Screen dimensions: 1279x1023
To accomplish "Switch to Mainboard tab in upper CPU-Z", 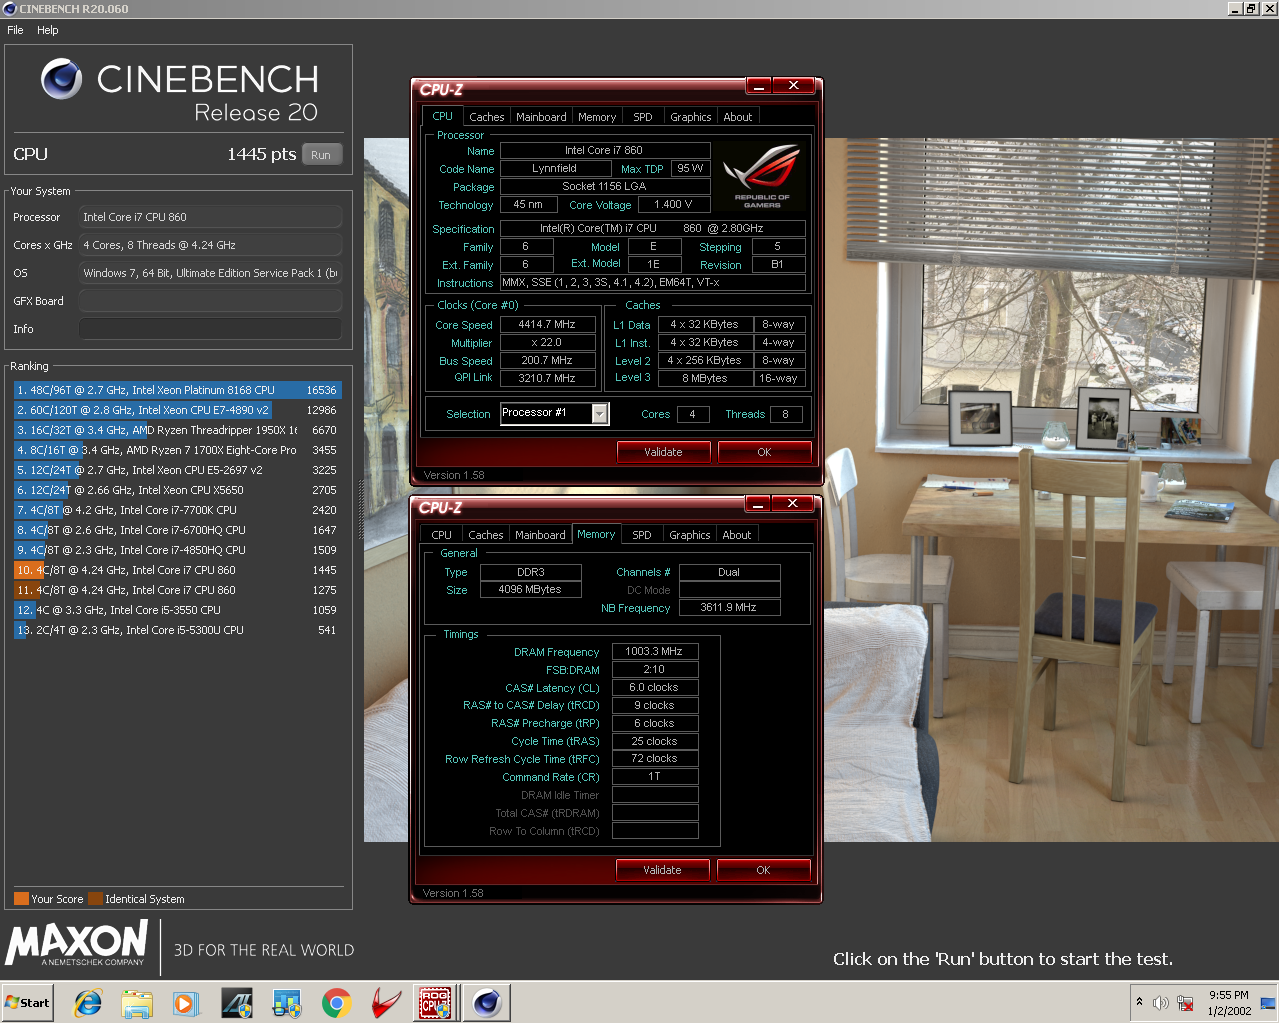I will click(x=541, y=117).
